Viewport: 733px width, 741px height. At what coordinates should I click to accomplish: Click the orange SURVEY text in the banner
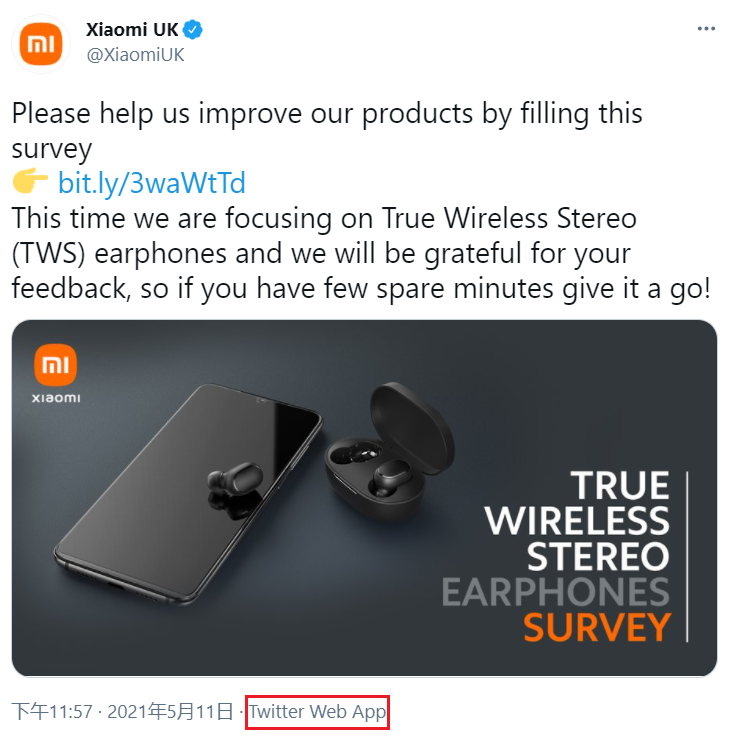[x=596, y=627]
